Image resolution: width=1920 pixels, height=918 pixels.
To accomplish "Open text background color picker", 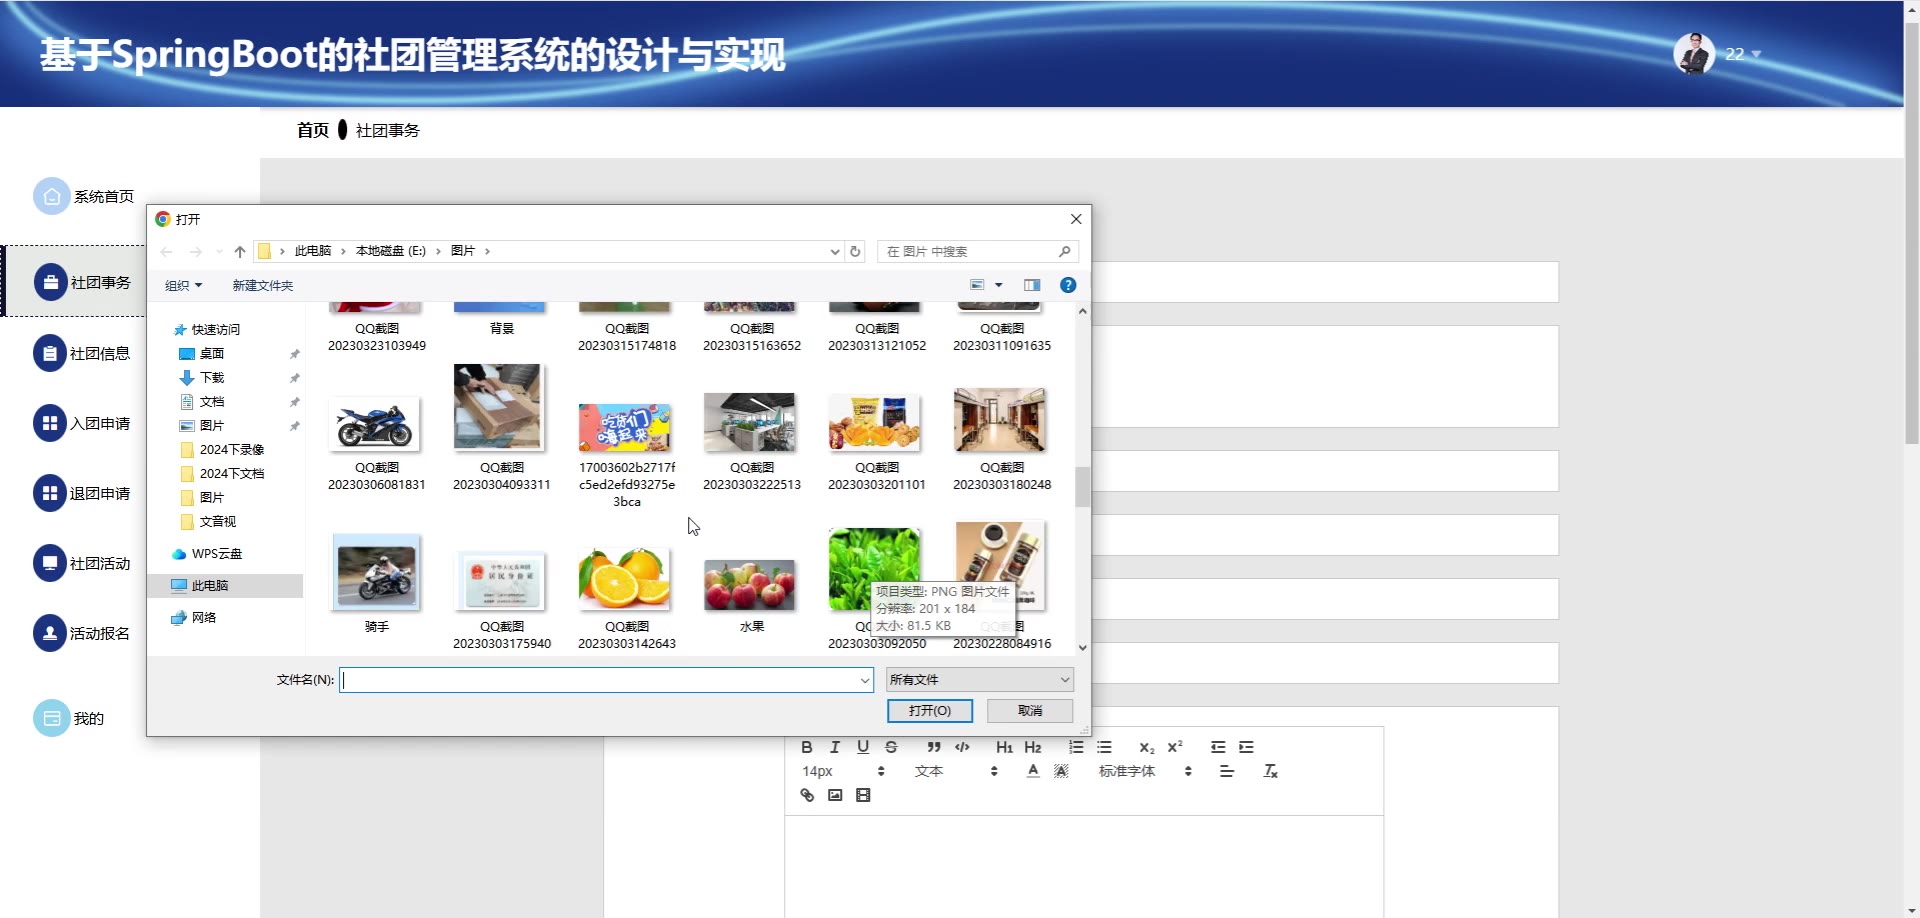I will pos(1061,771).
